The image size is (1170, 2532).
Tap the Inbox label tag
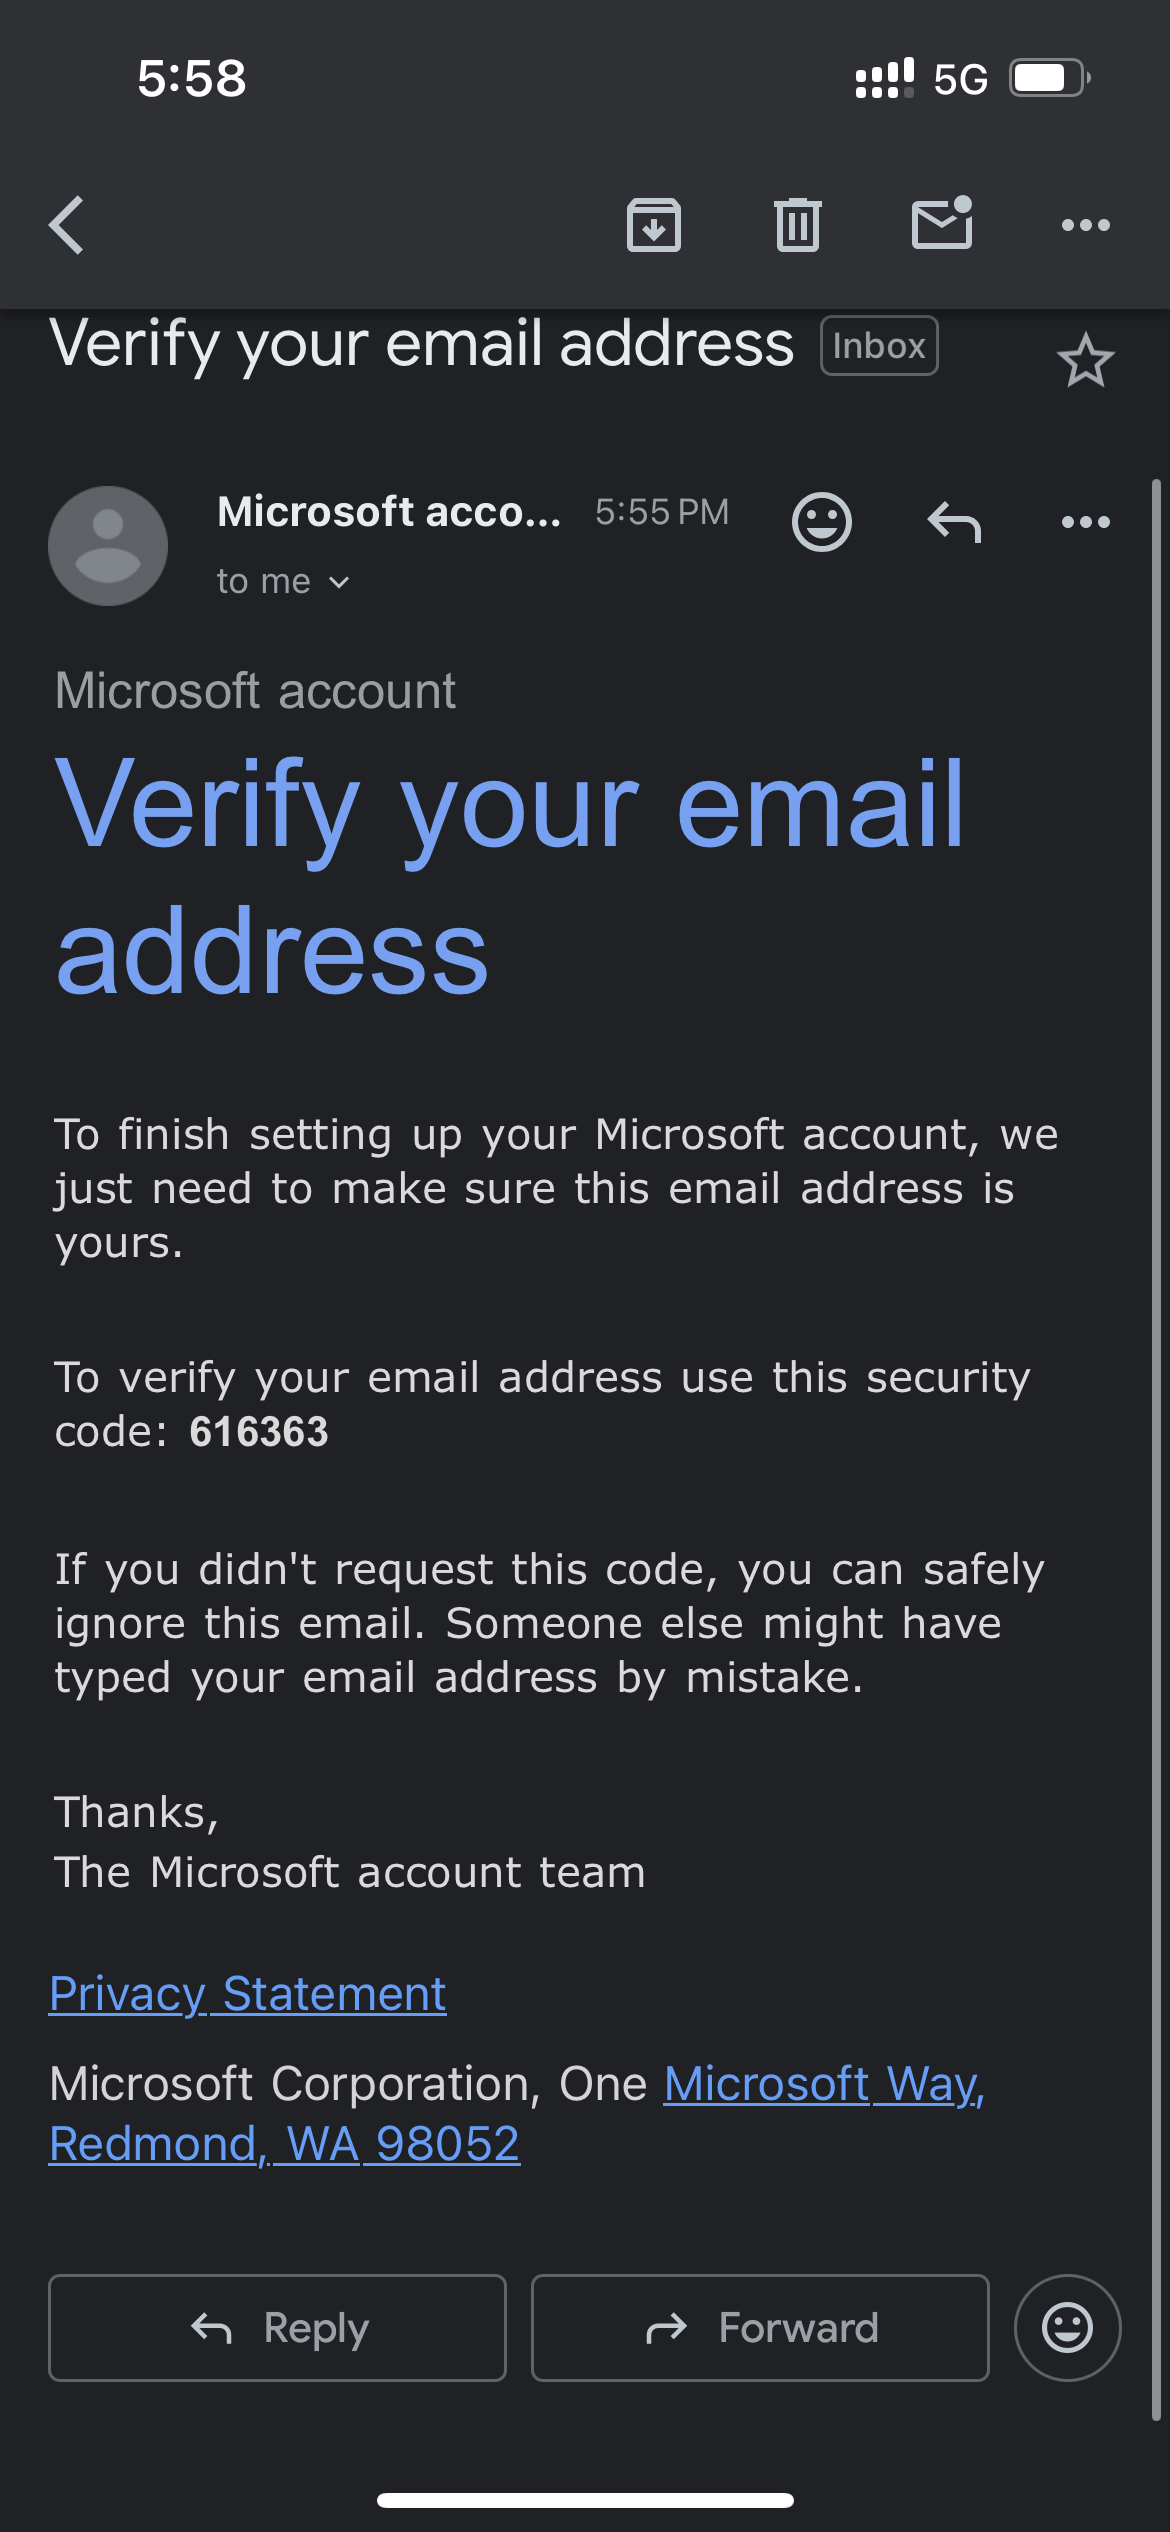point(879,346)
